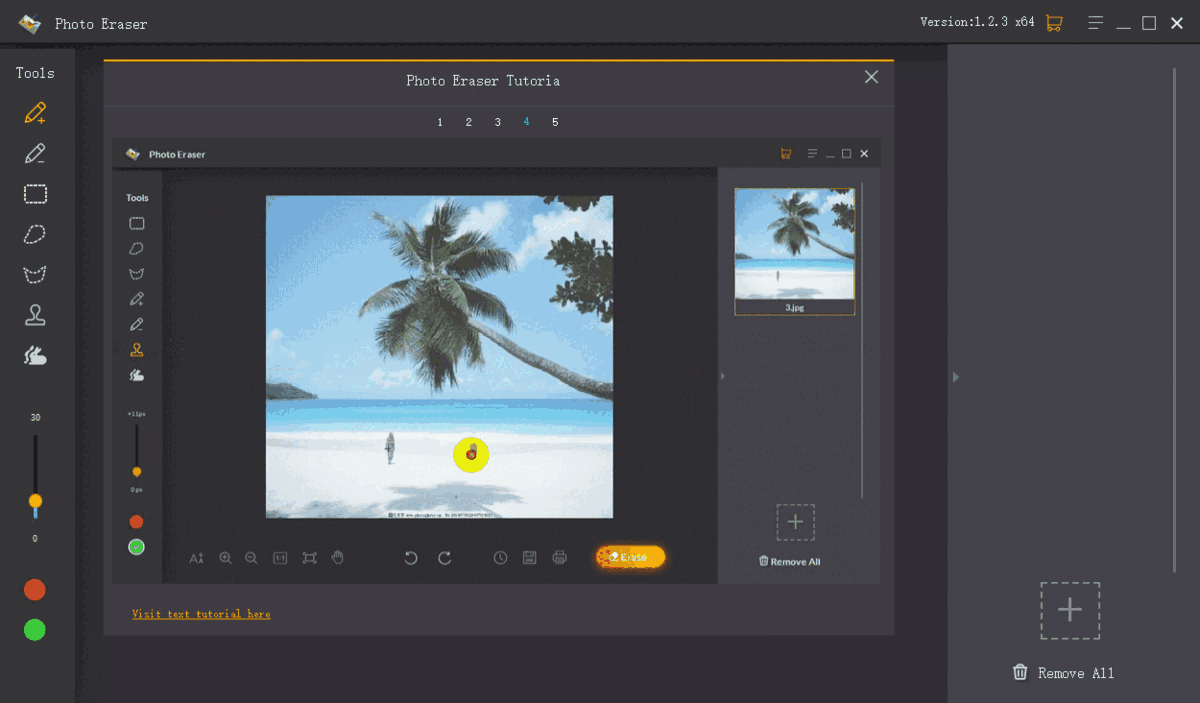Screen dimensions: 1200x703
Task: Select the lasso selection tool
Action: click(x=35, y=234)
